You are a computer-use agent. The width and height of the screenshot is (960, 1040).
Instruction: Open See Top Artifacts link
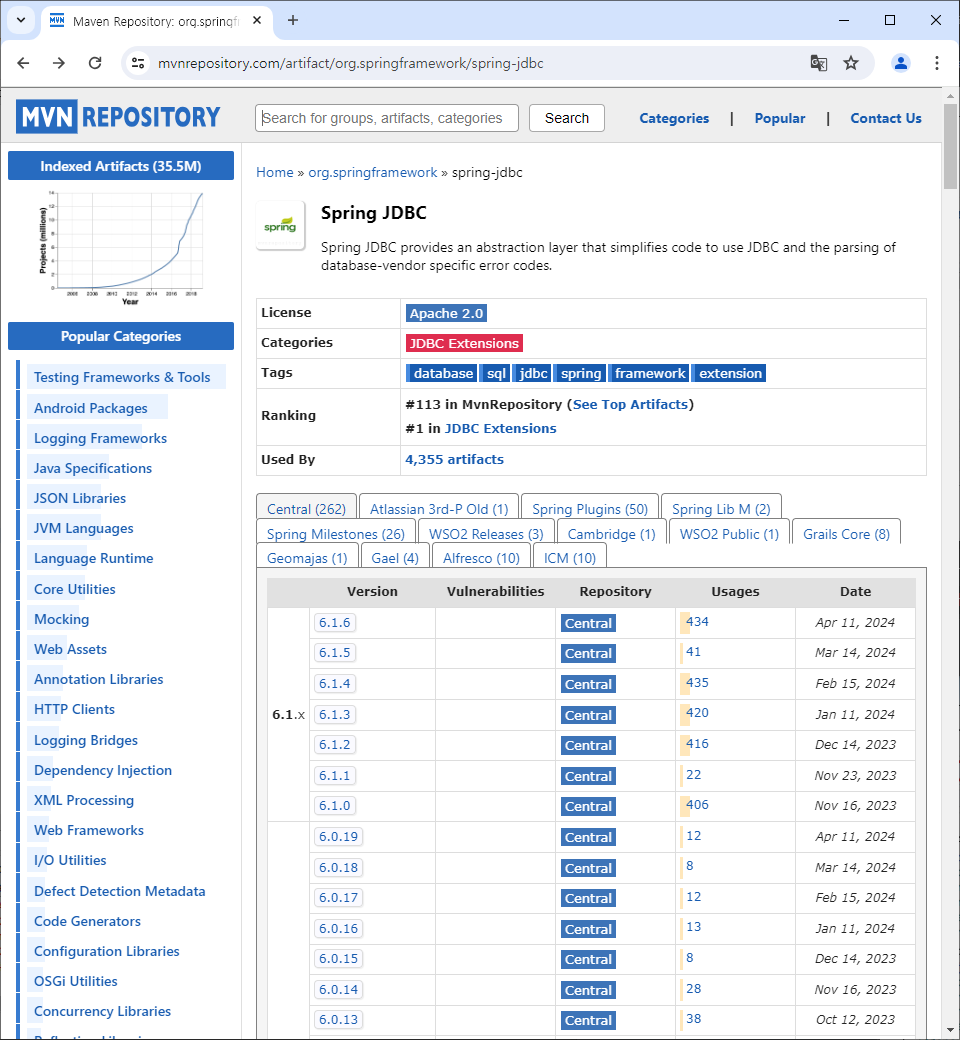(x=630, y=405)
